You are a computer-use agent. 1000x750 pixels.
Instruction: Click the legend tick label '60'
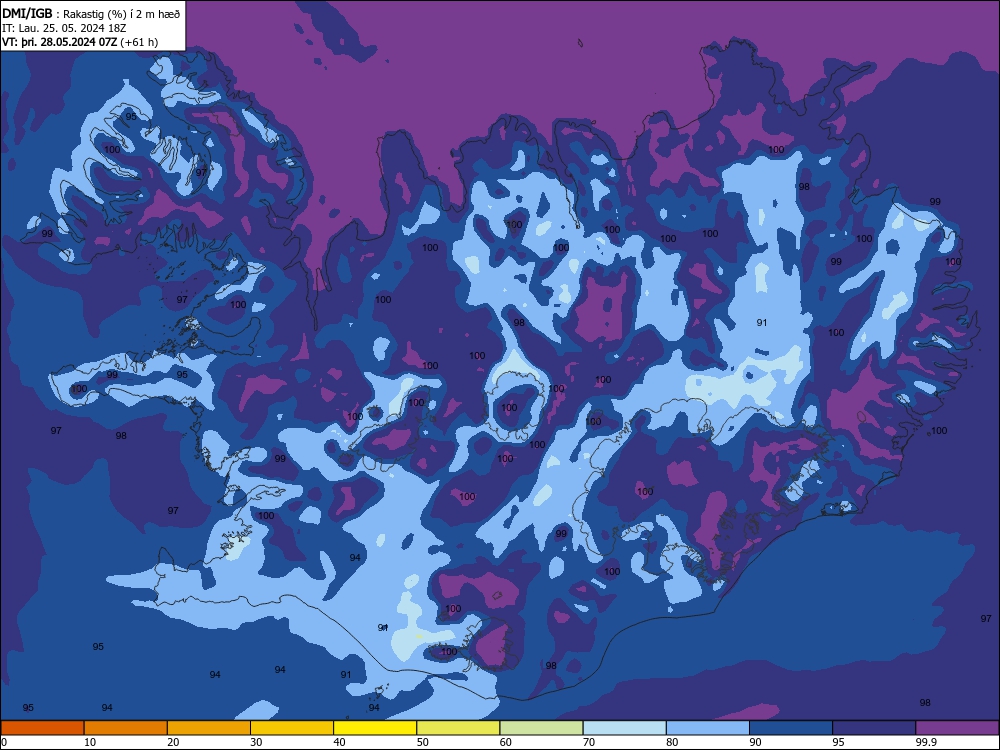(506, 742)
